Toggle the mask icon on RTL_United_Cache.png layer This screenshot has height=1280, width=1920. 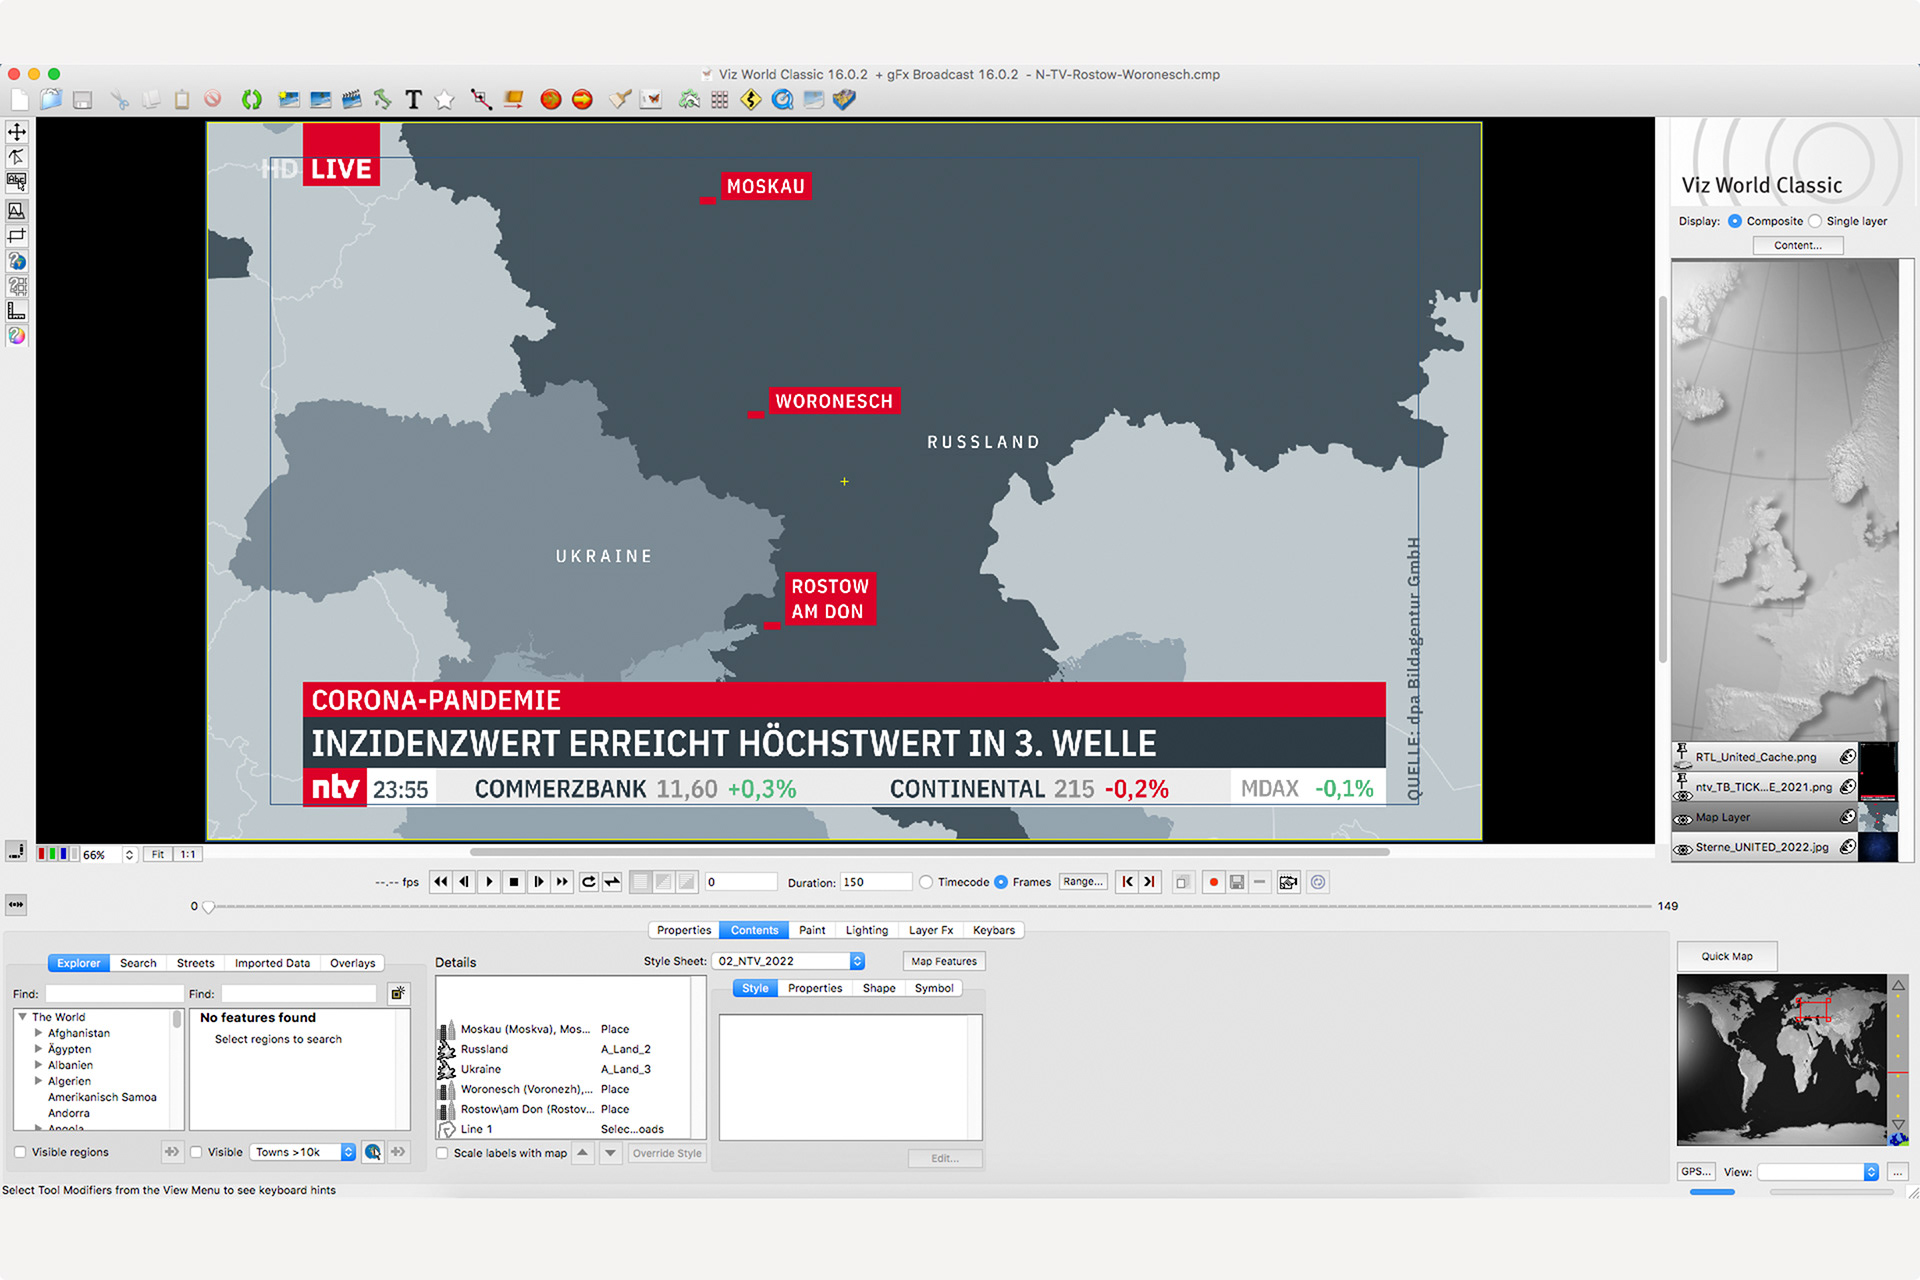[x=1847, y=757]
